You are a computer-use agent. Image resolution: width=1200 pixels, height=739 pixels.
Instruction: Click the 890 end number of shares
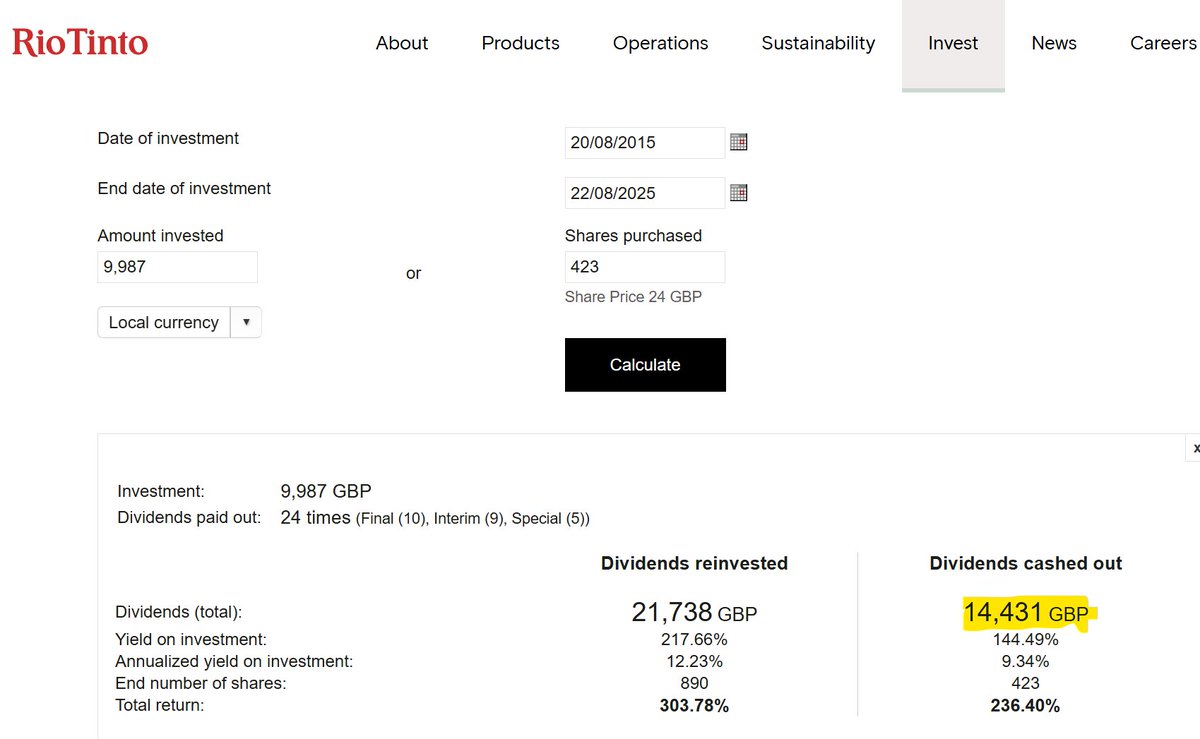[694, 683]
